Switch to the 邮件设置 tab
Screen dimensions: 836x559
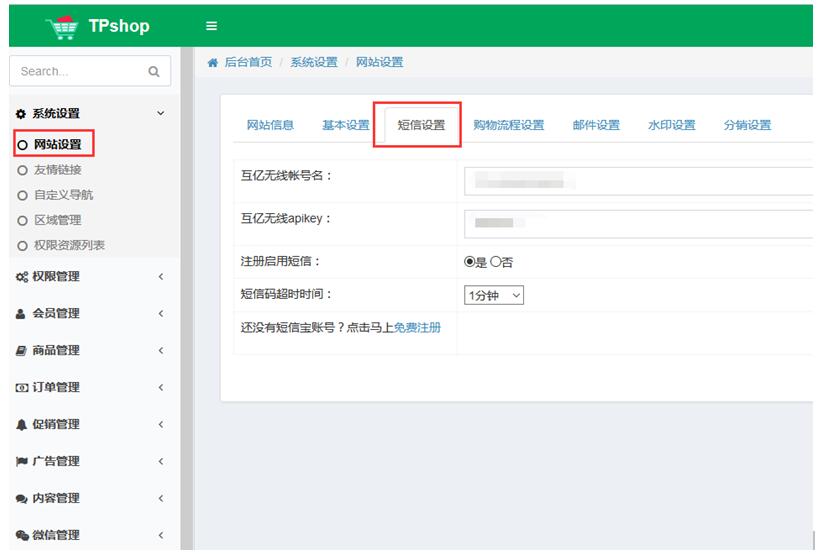596,125
